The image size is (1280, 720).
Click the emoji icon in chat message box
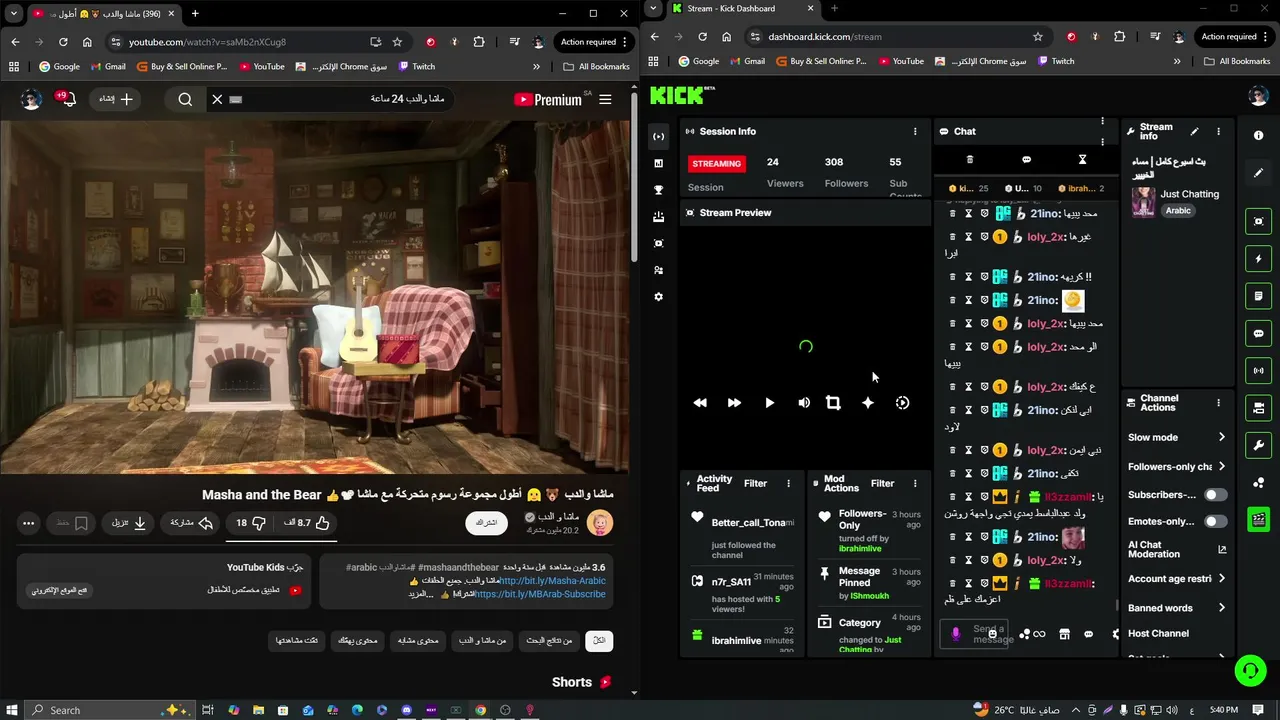(992, 634)
